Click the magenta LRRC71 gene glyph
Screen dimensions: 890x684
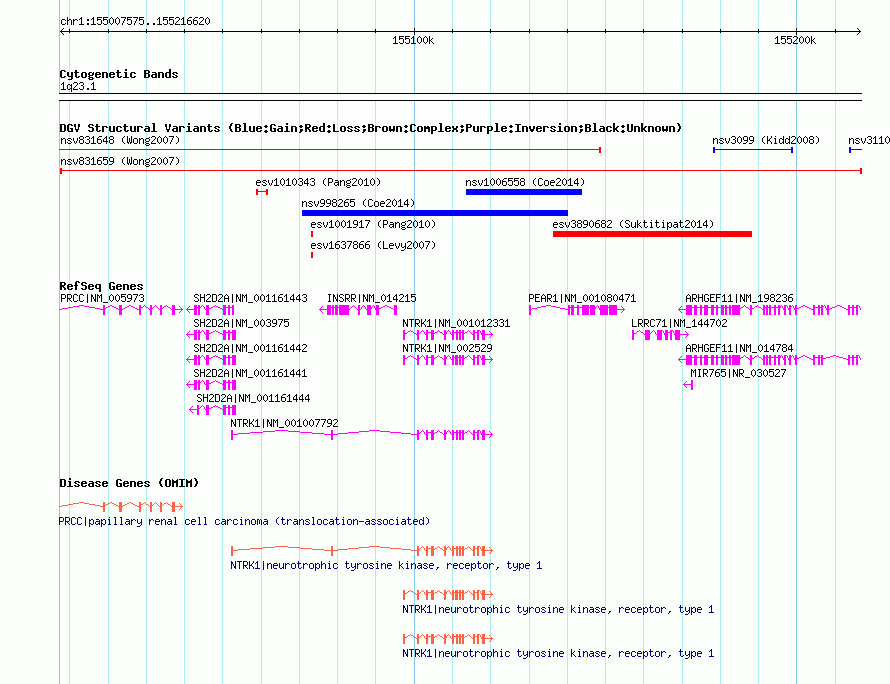point(660,335)
